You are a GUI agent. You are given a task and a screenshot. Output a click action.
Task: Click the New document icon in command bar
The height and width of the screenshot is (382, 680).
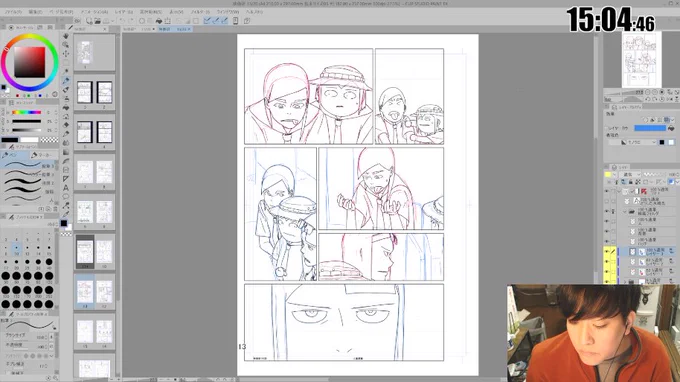(89, 20)
